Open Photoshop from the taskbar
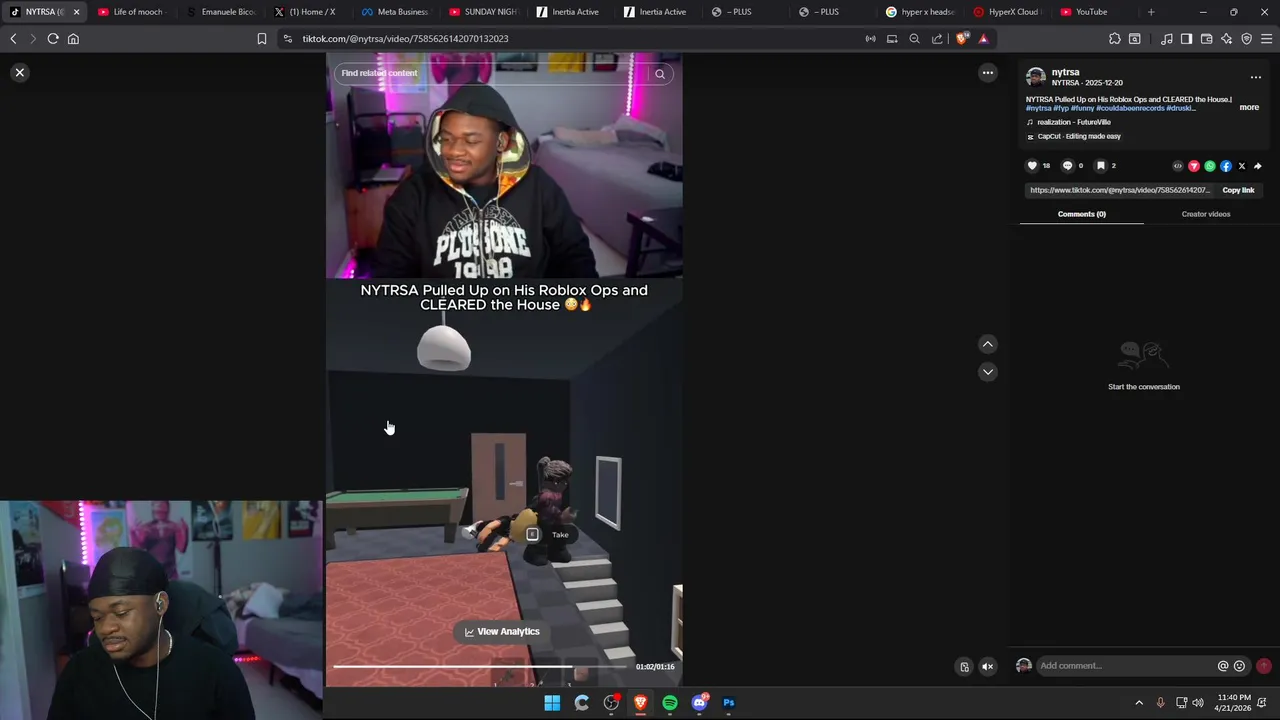 pyautogui.click(x=729, y=703)
